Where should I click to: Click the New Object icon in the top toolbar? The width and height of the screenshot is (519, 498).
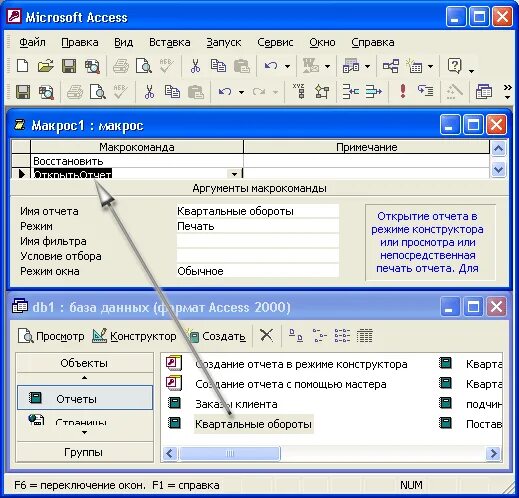coord(414,66)
